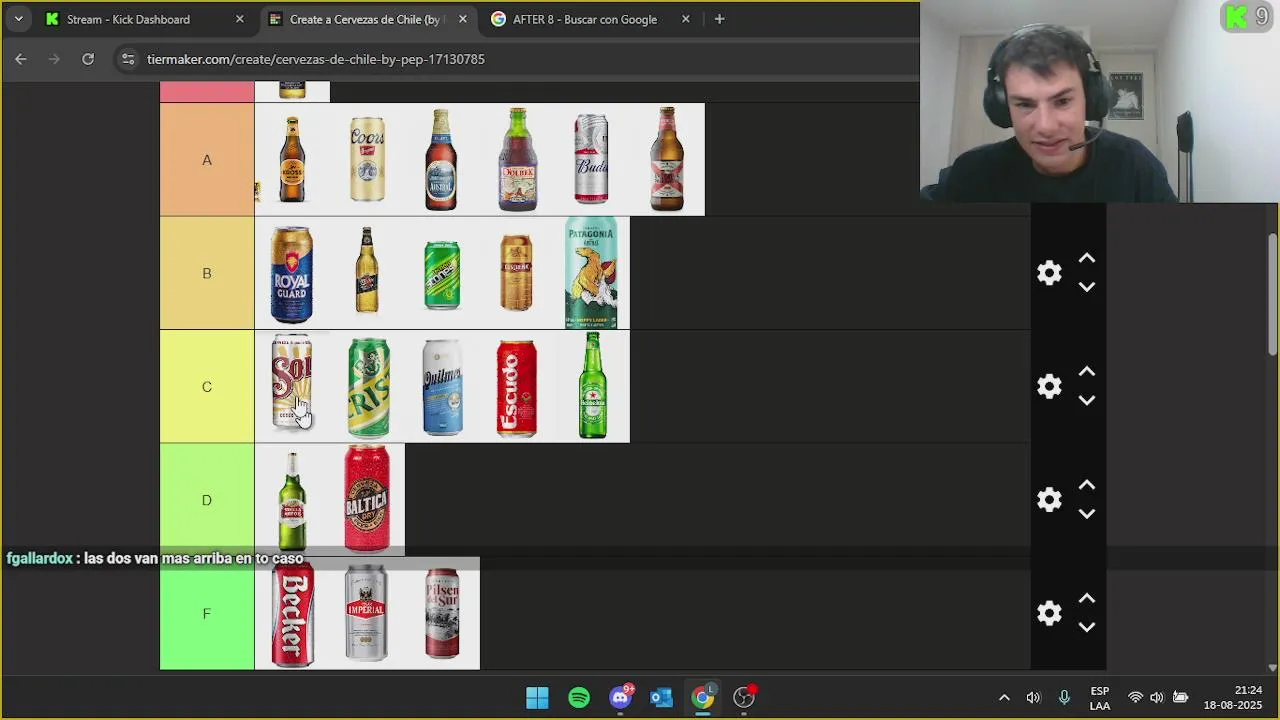1280x720 pixels.
Task: Reload the tiermaker page
Action: (x=88, y=59)
